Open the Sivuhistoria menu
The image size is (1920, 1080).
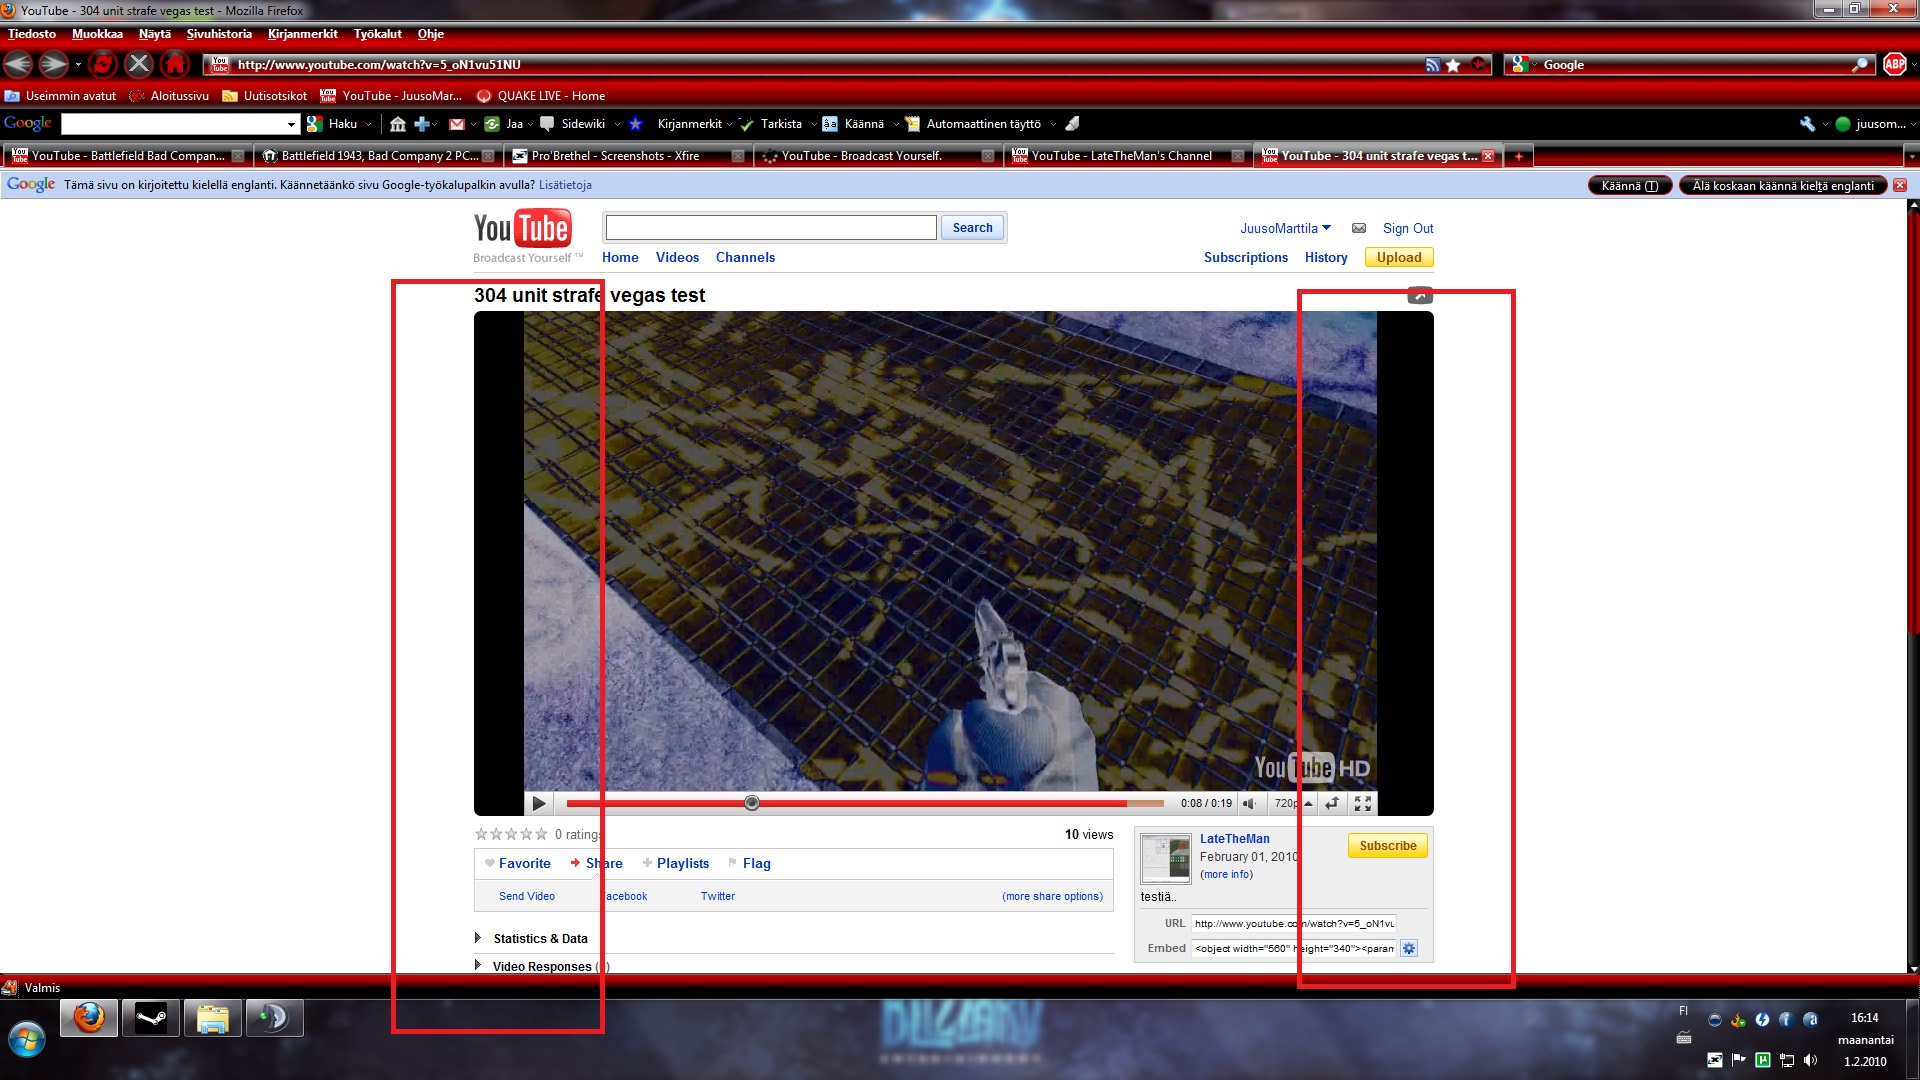click(219, 34)
